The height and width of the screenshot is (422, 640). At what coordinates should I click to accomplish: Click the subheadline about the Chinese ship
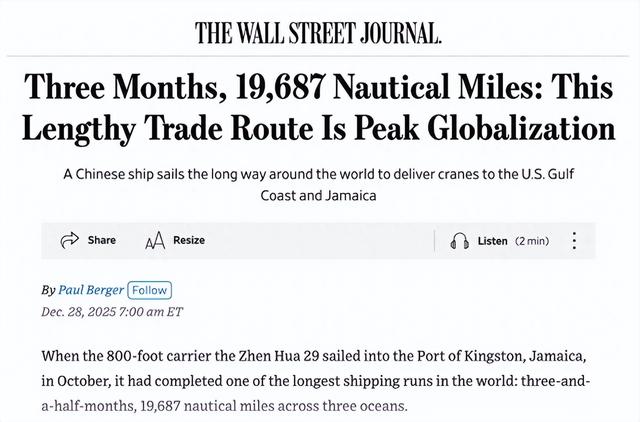pos(320,184)
